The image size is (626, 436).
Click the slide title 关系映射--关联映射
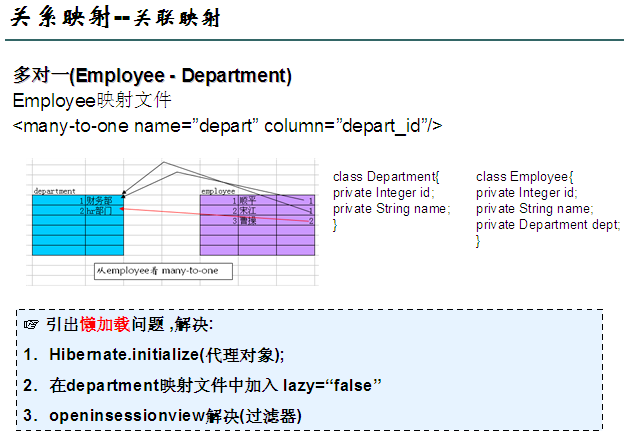point(116,18)
